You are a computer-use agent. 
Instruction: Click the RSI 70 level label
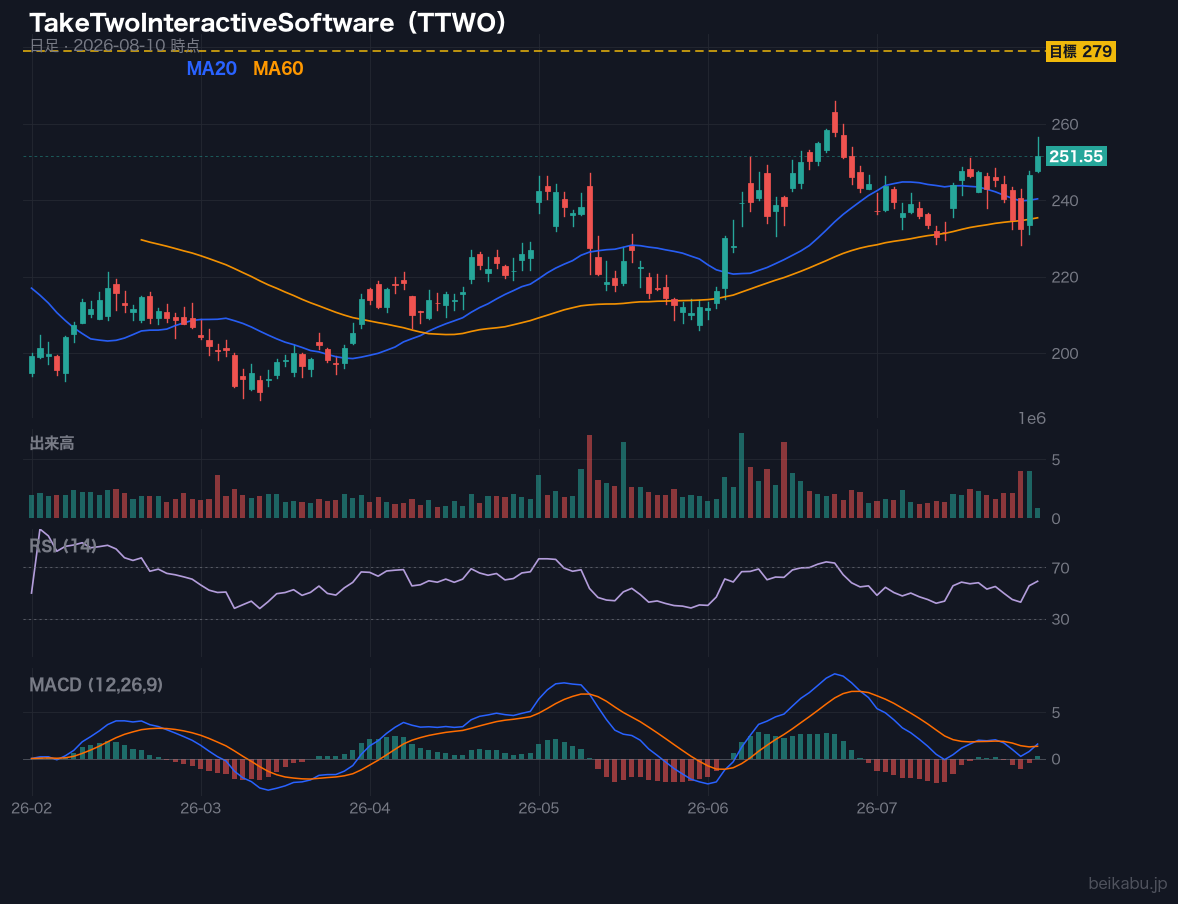pos(1060,568)
